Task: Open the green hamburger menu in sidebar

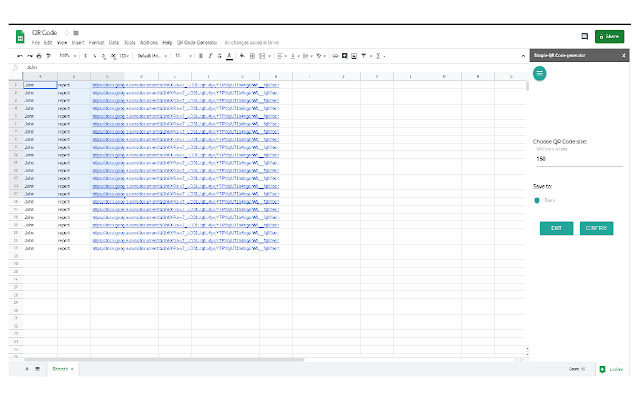Action: click(x=540, y=73)
